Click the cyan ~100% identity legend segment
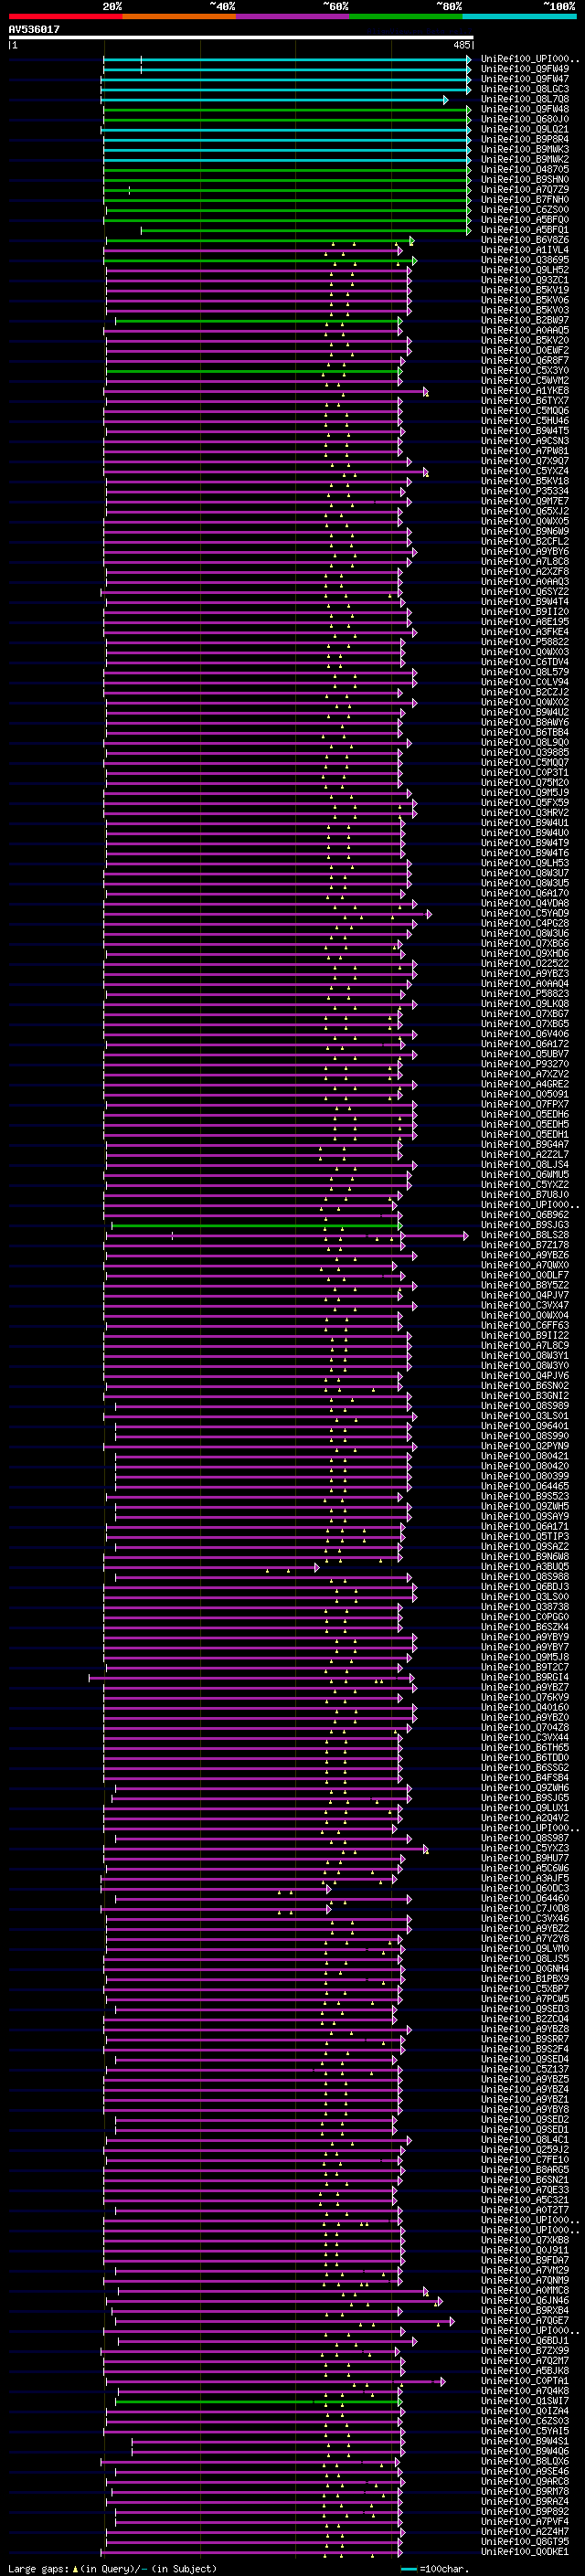 coord(518,16)
